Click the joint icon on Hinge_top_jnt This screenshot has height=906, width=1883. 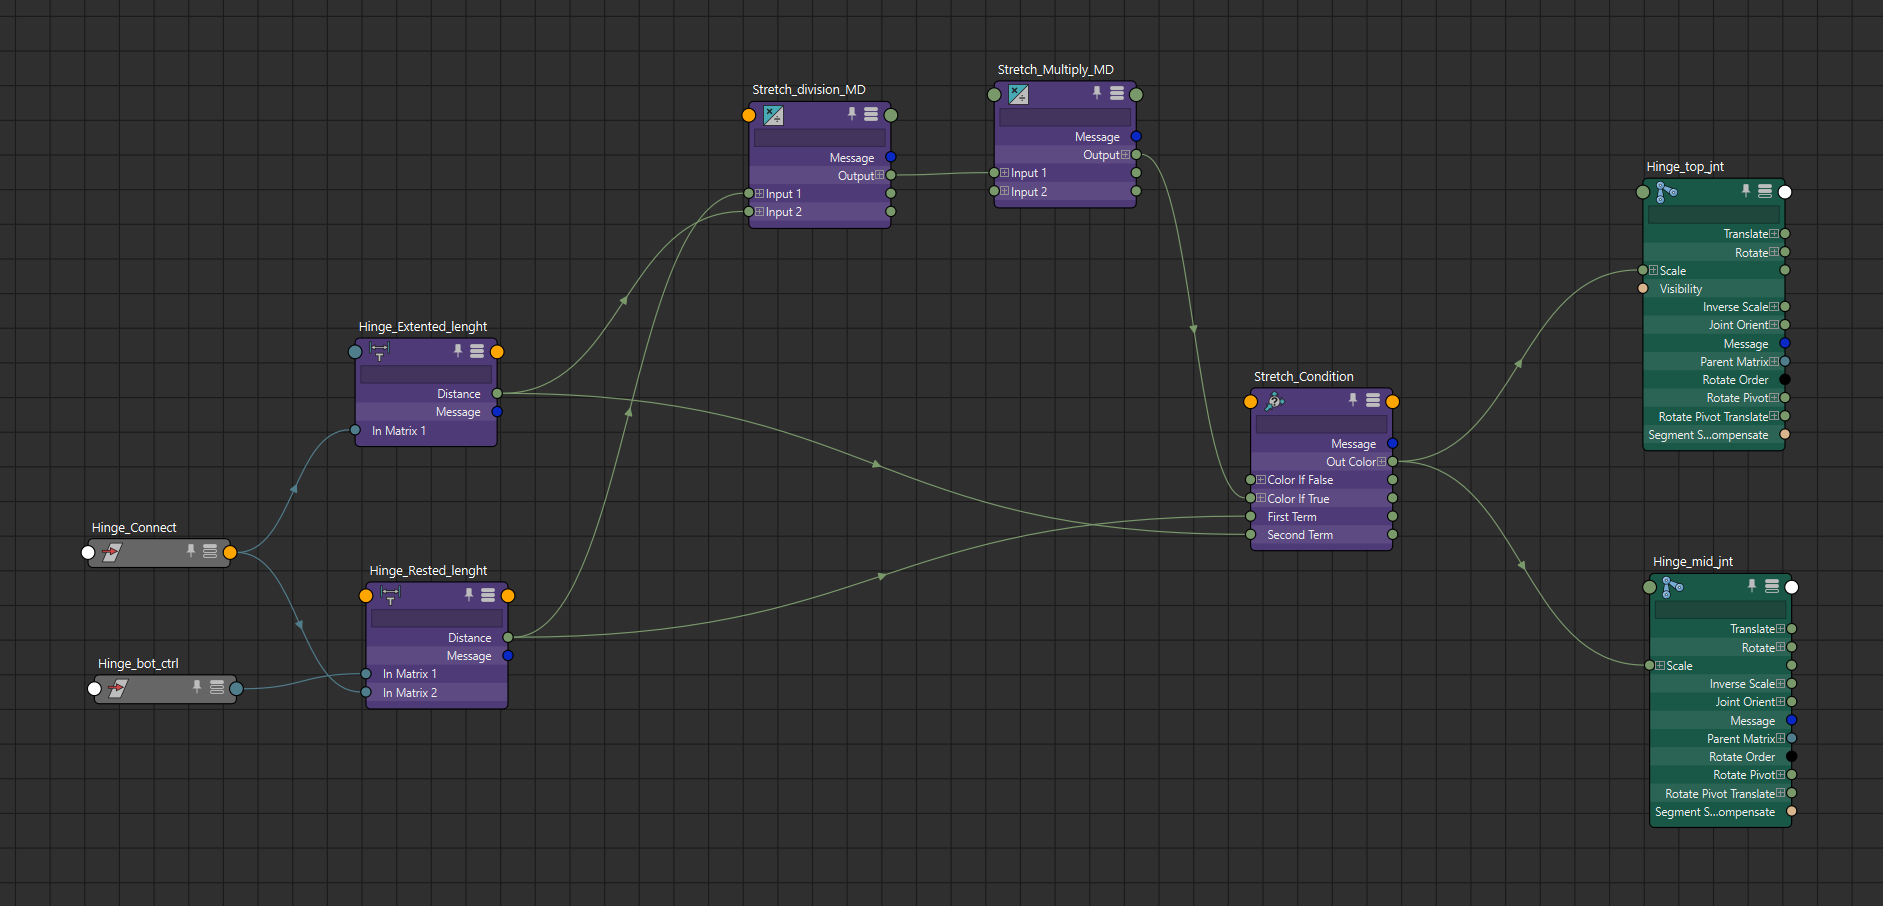[1666, 191]
